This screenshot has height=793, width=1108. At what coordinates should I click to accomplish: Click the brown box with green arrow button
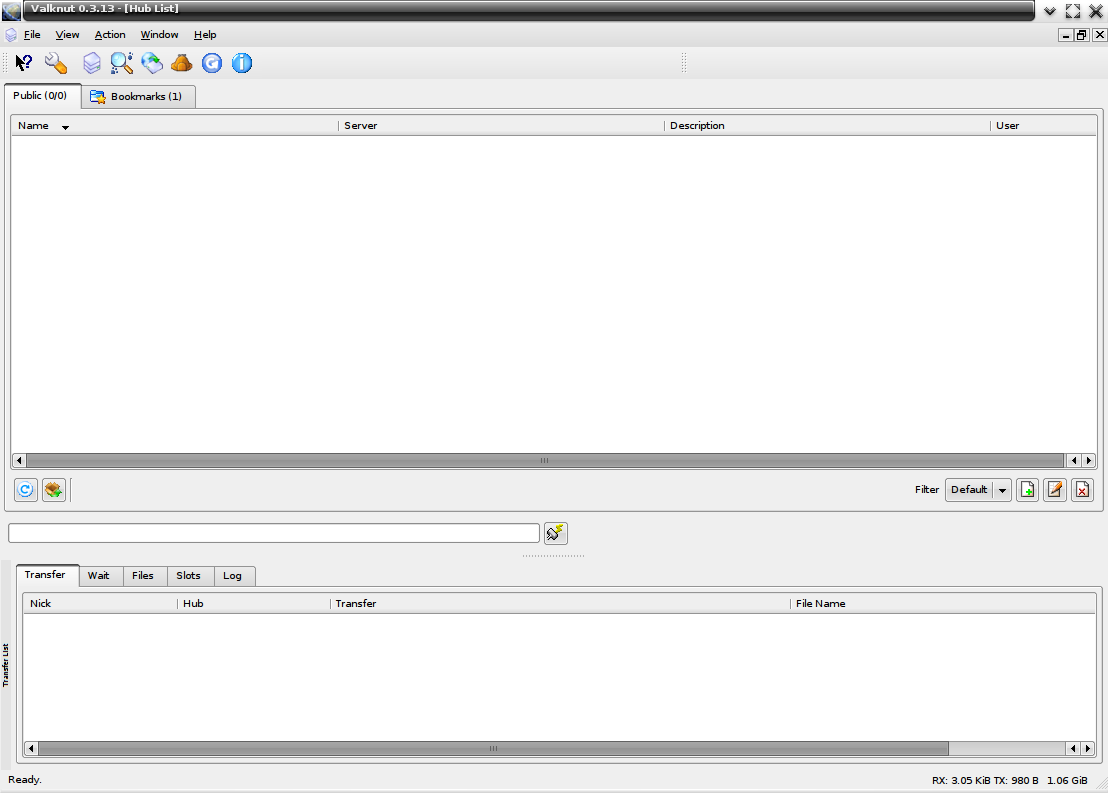click(x=54, y=490)
